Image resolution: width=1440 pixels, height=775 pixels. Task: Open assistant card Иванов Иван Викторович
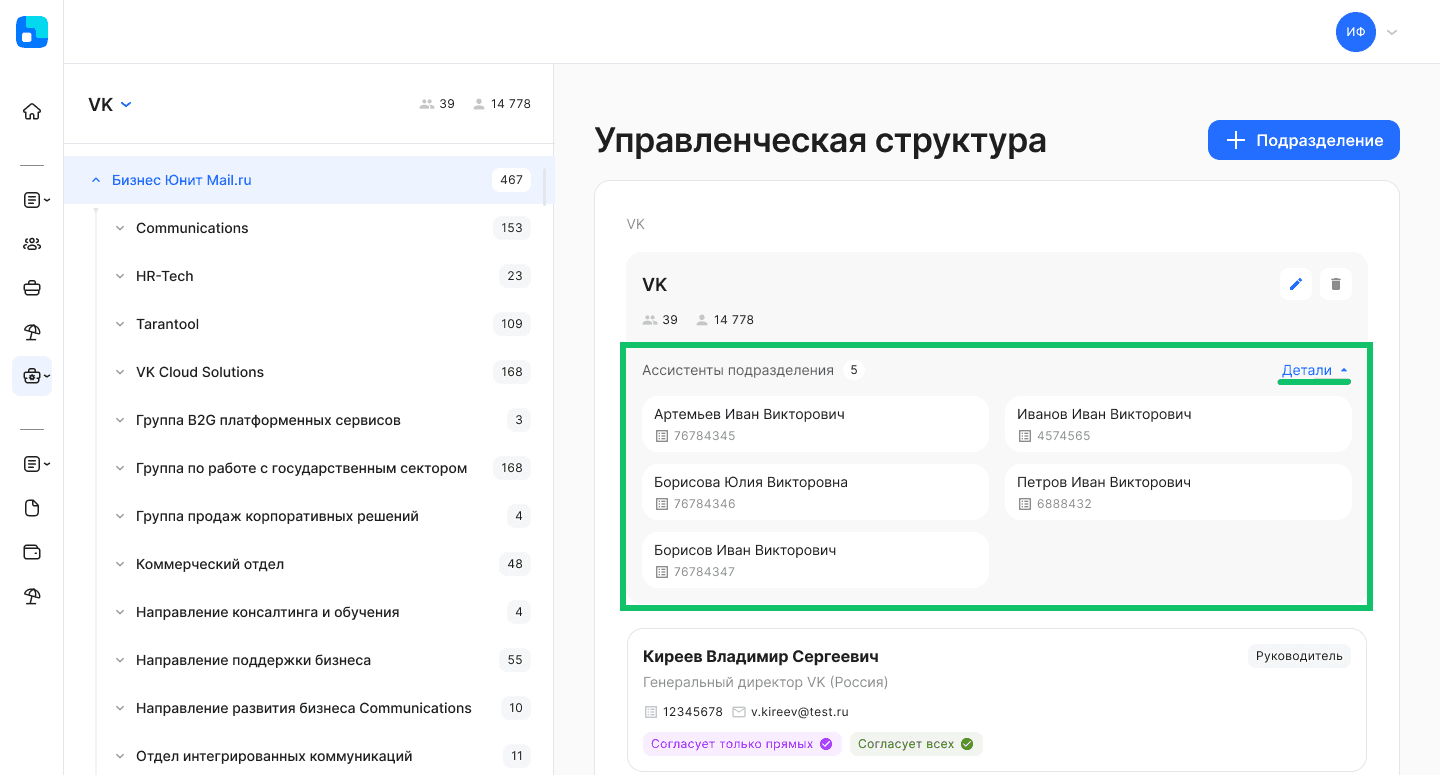[1178, 424]
